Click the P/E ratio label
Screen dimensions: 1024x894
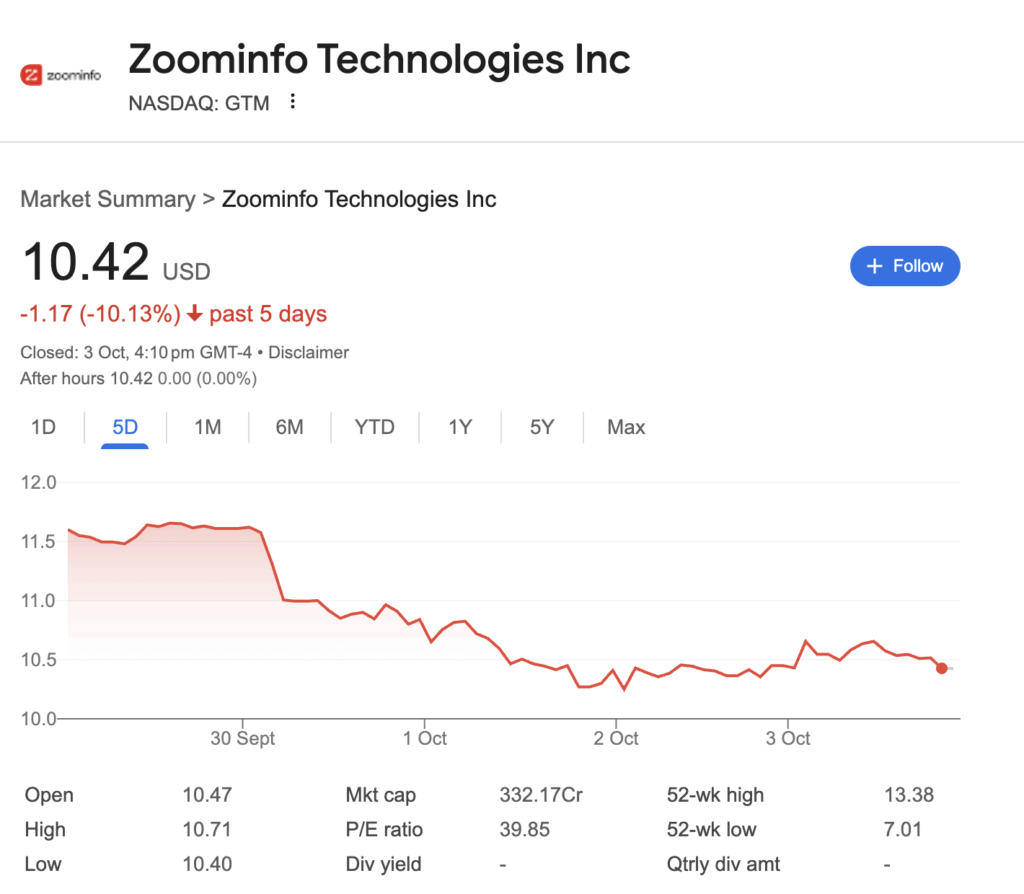[x=384, y=830]
